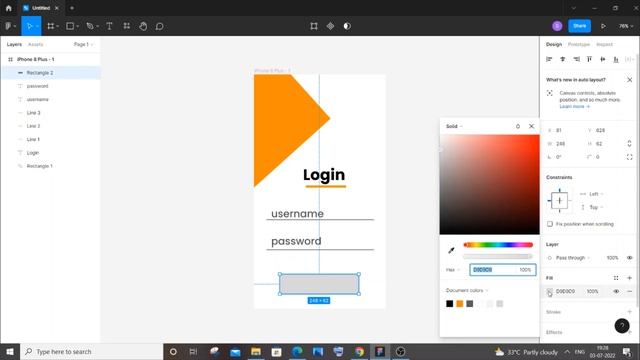The image size is (640, 360).
Task: Select the Move tool
Action: [29, 26]
